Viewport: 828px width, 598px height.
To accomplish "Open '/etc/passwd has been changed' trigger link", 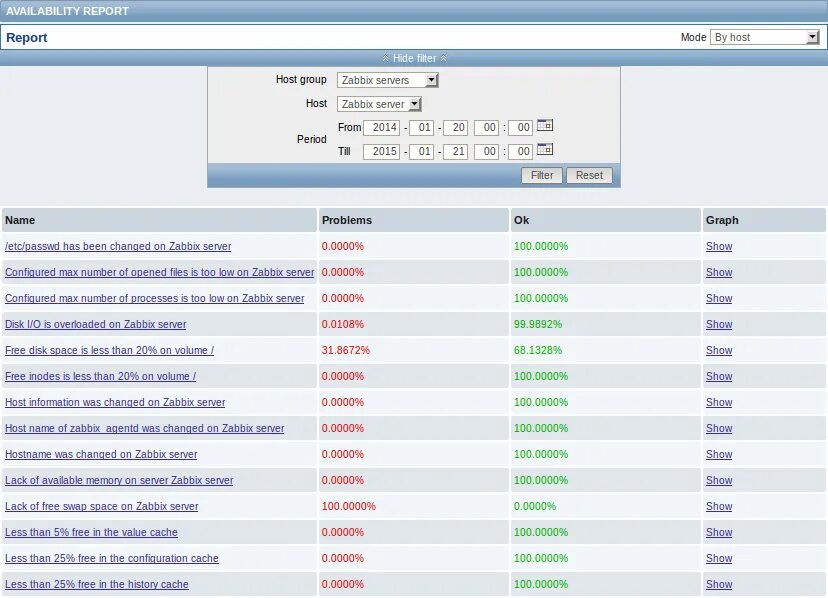I will [118, 246].
